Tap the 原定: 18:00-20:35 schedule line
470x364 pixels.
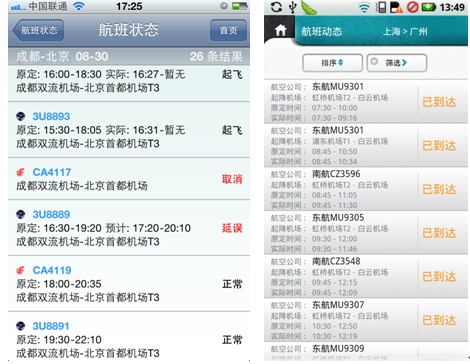coord(59,284)
